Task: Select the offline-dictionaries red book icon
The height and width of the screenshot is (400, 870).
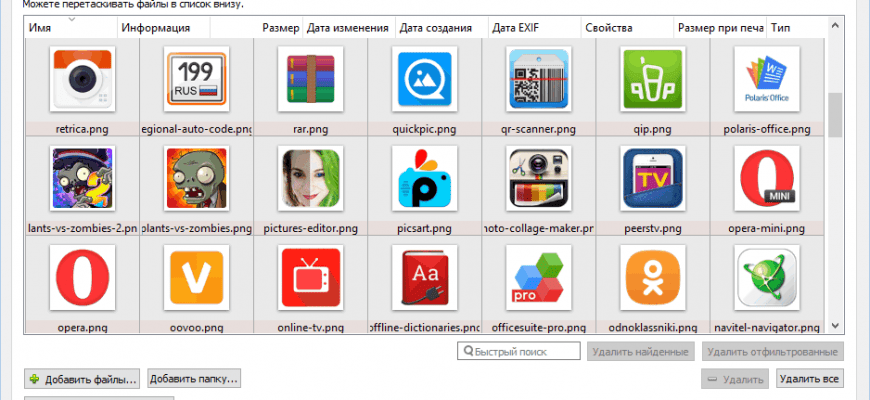Action: click(x=424, y=277)
